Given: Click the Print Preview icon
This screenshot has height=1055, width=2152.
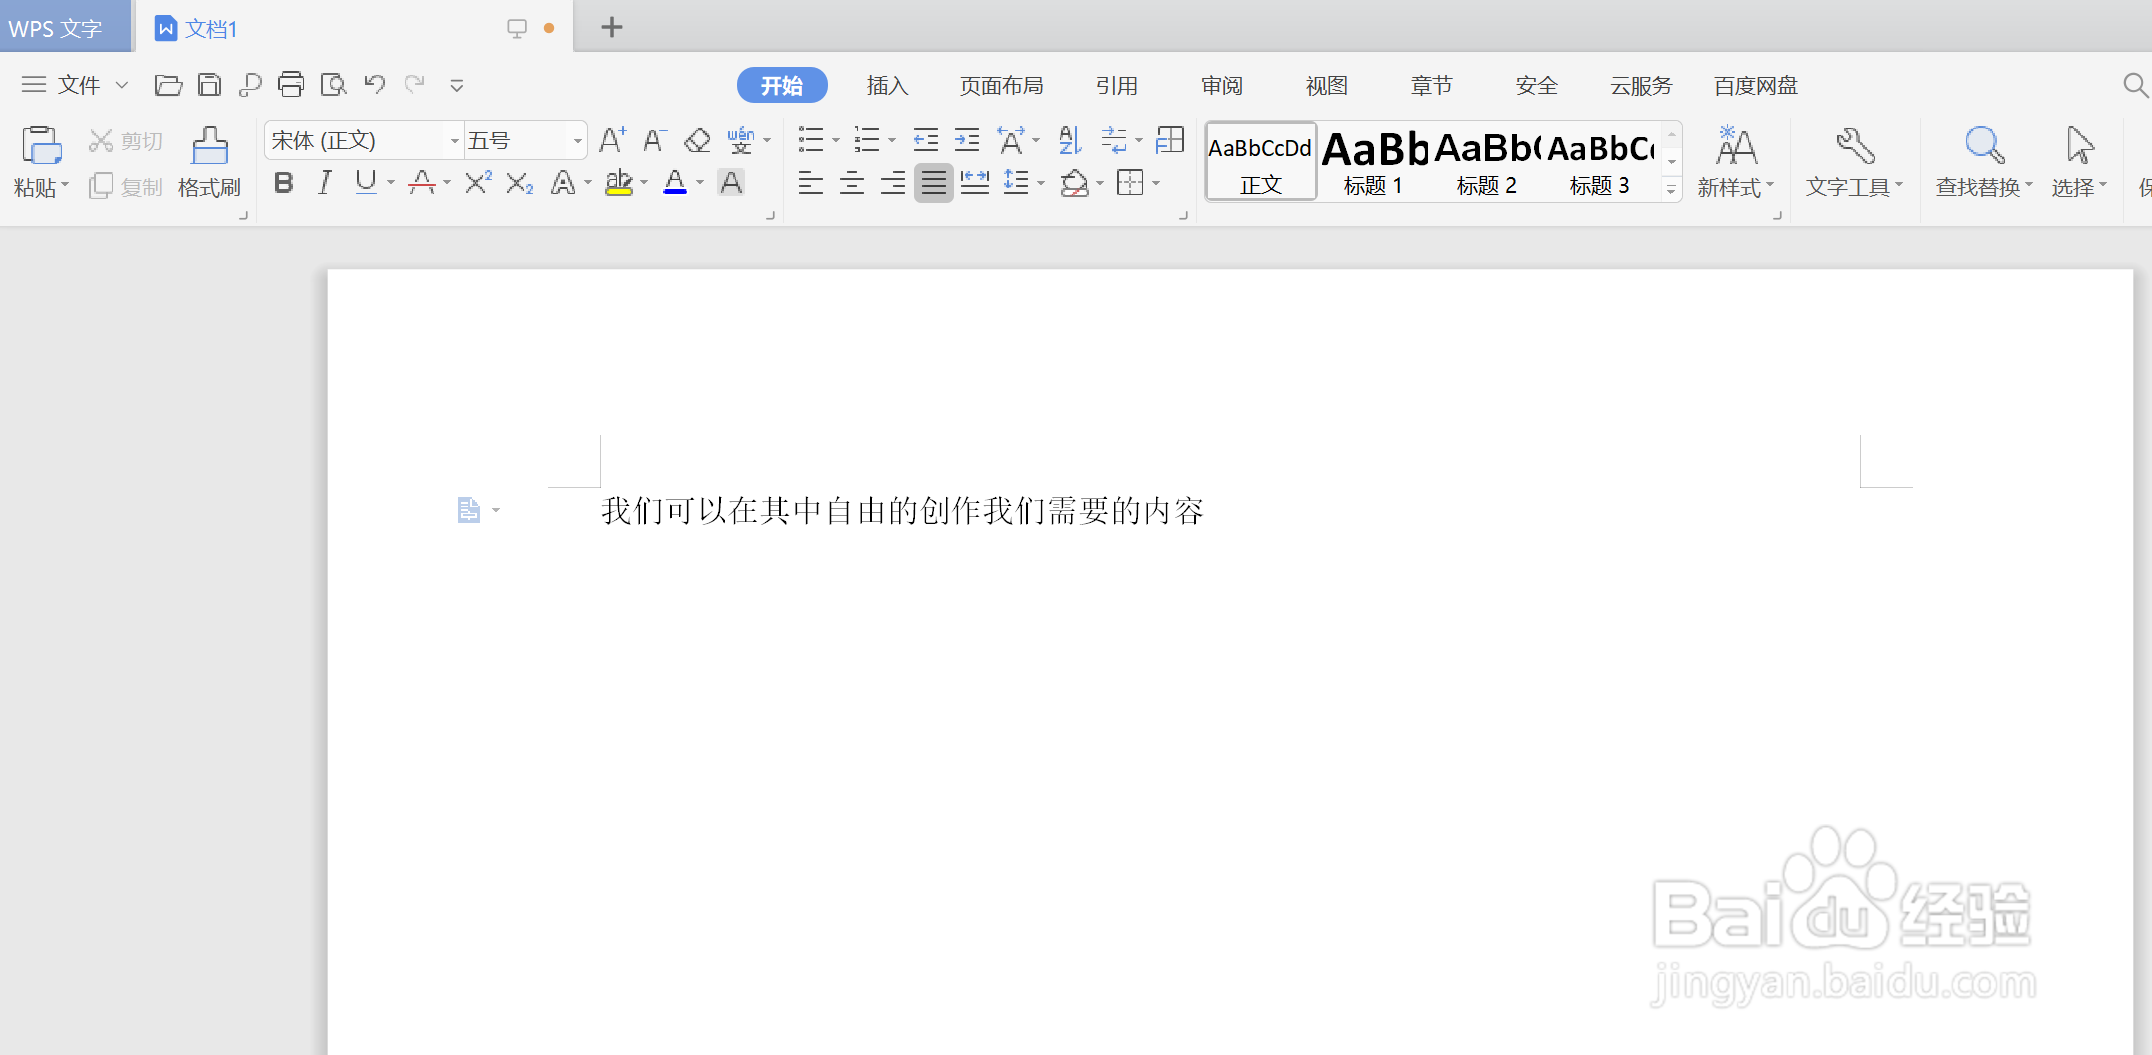Looking at the screenshot, I should coord(333,85).
